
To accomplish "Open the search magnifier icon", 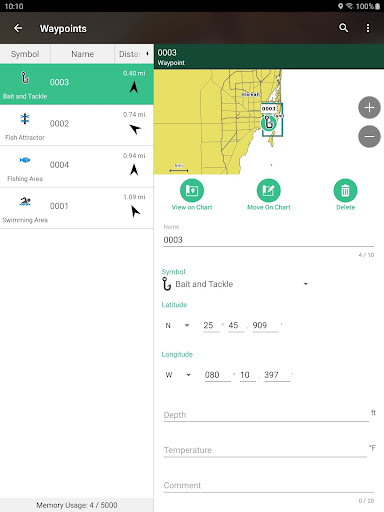I will (344, 28).
